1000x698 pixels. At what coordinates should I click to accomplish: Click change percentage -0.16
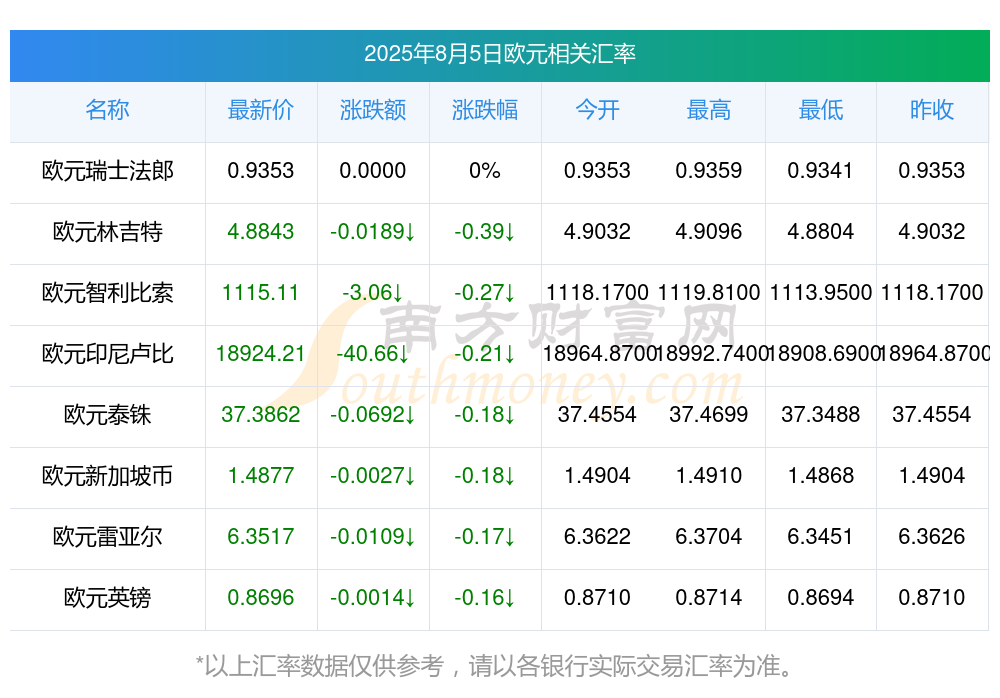(485, 598)
